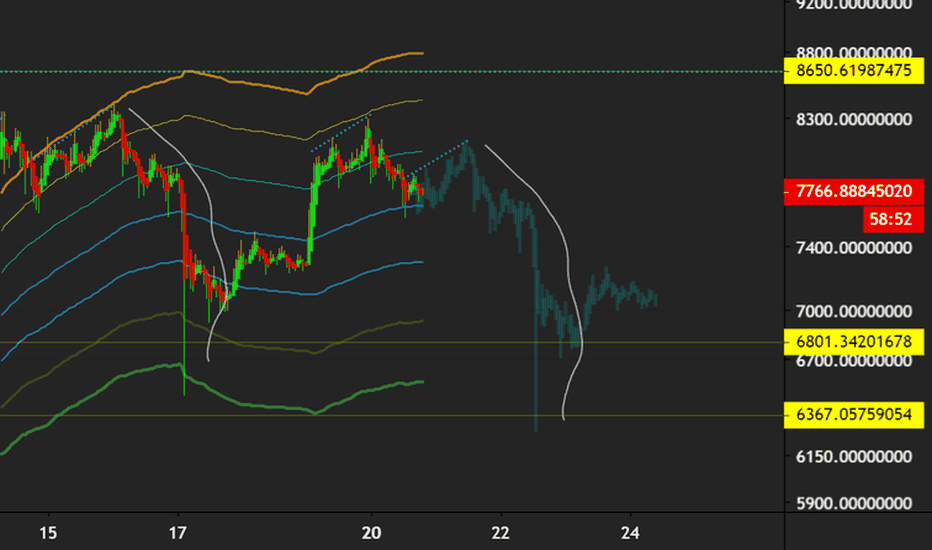
Task: Click the 6150.00000000 price axis tick
Action: tap(854, 457)
